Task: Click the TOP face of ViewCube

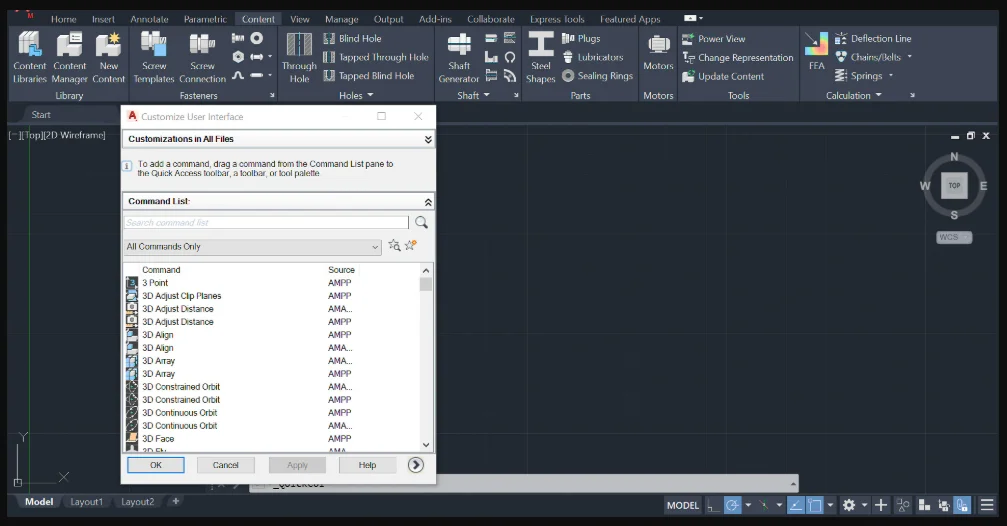Action: [954, 186]
